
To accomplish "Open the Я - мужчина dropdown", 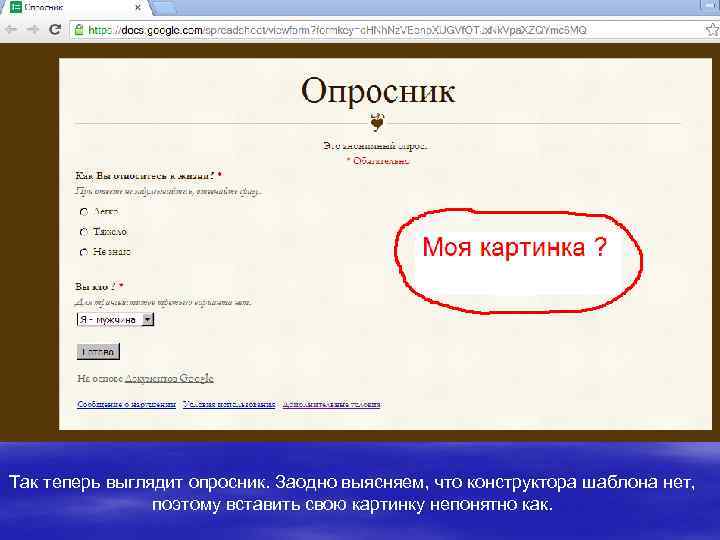I will pos(115,320).
